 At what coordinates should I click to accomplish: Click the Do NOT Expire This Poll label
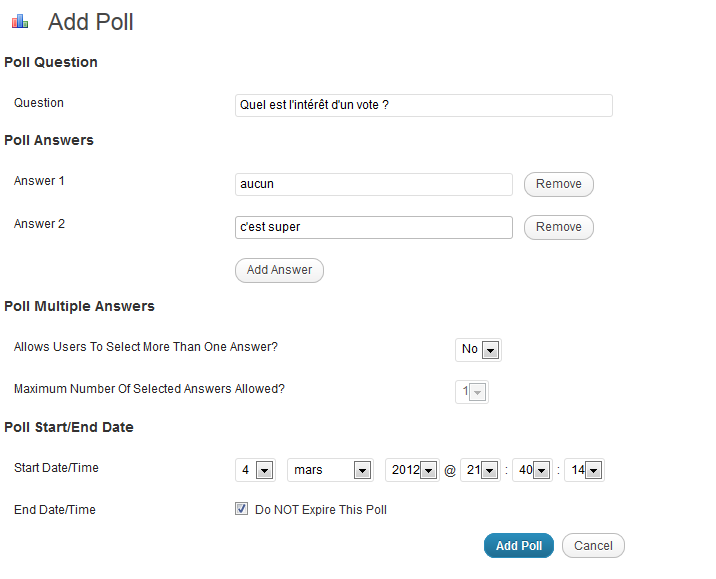[x=321, y=510]
